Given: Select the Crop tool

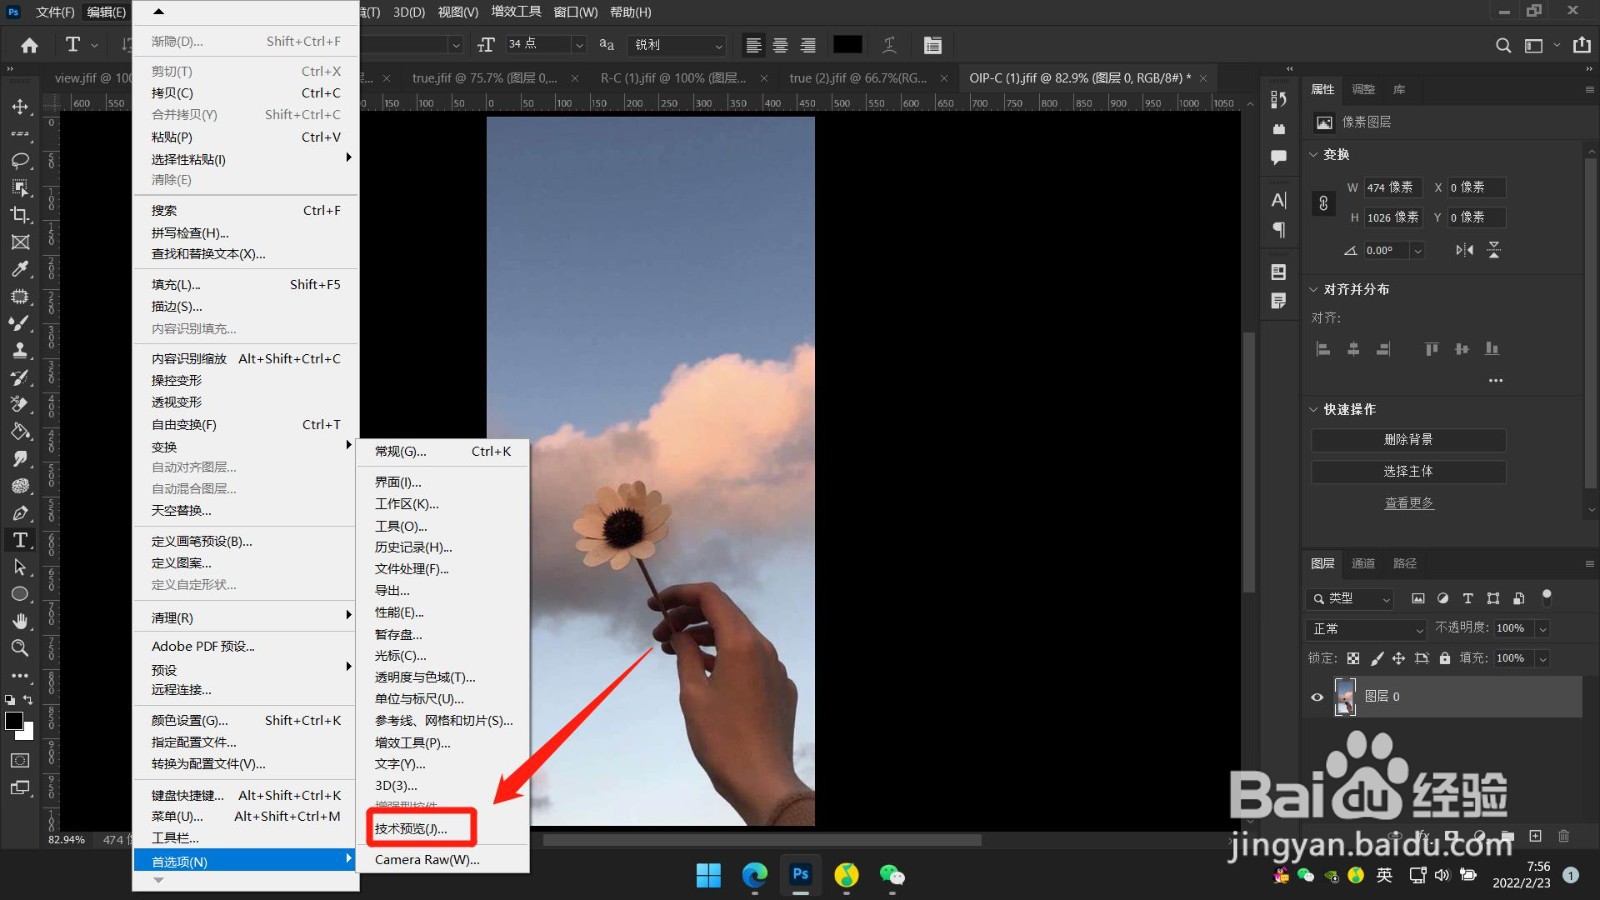Looking at the screenshot, I should [20, 215].
